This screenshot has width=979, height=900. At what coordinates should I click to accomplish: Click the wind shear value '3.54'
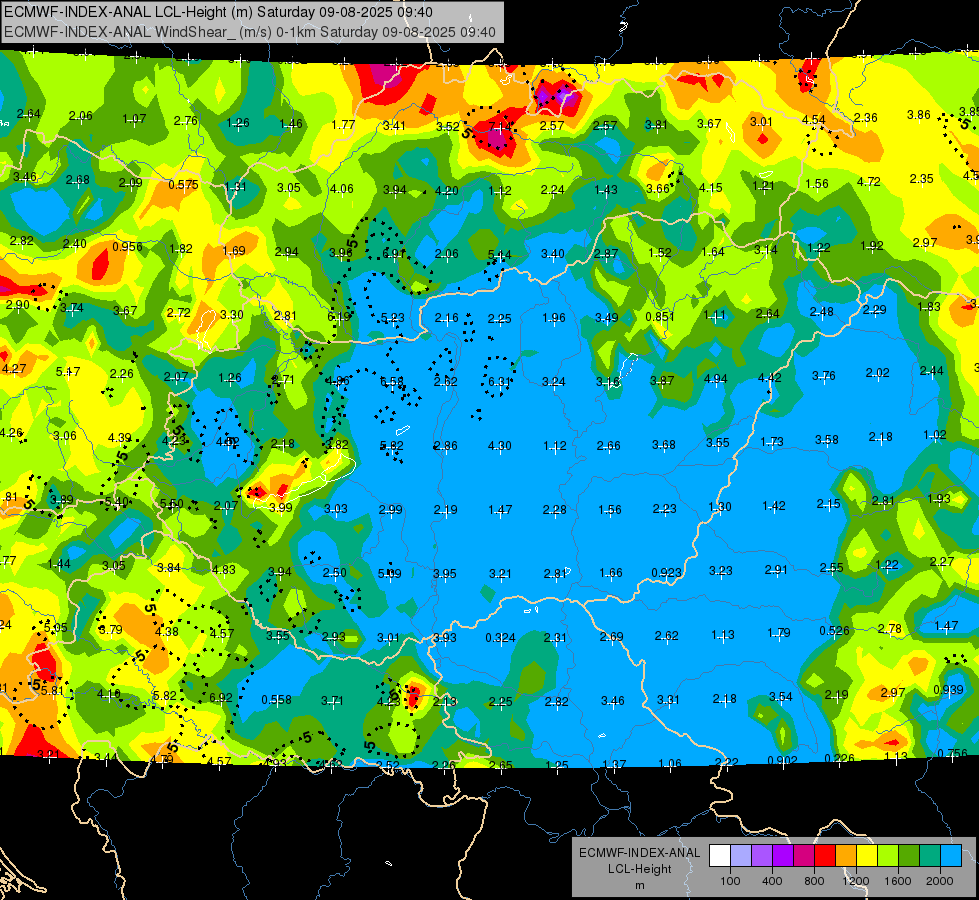click(780, 696)
